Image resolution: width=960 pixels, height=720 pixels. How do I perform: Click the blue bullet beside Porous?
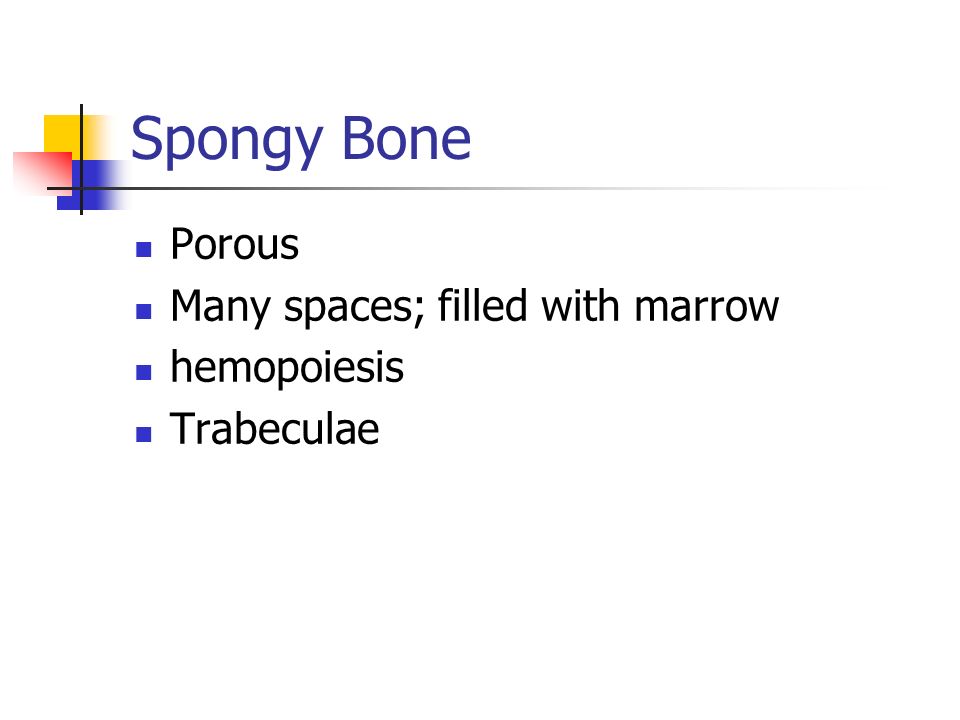pos(144,250)
